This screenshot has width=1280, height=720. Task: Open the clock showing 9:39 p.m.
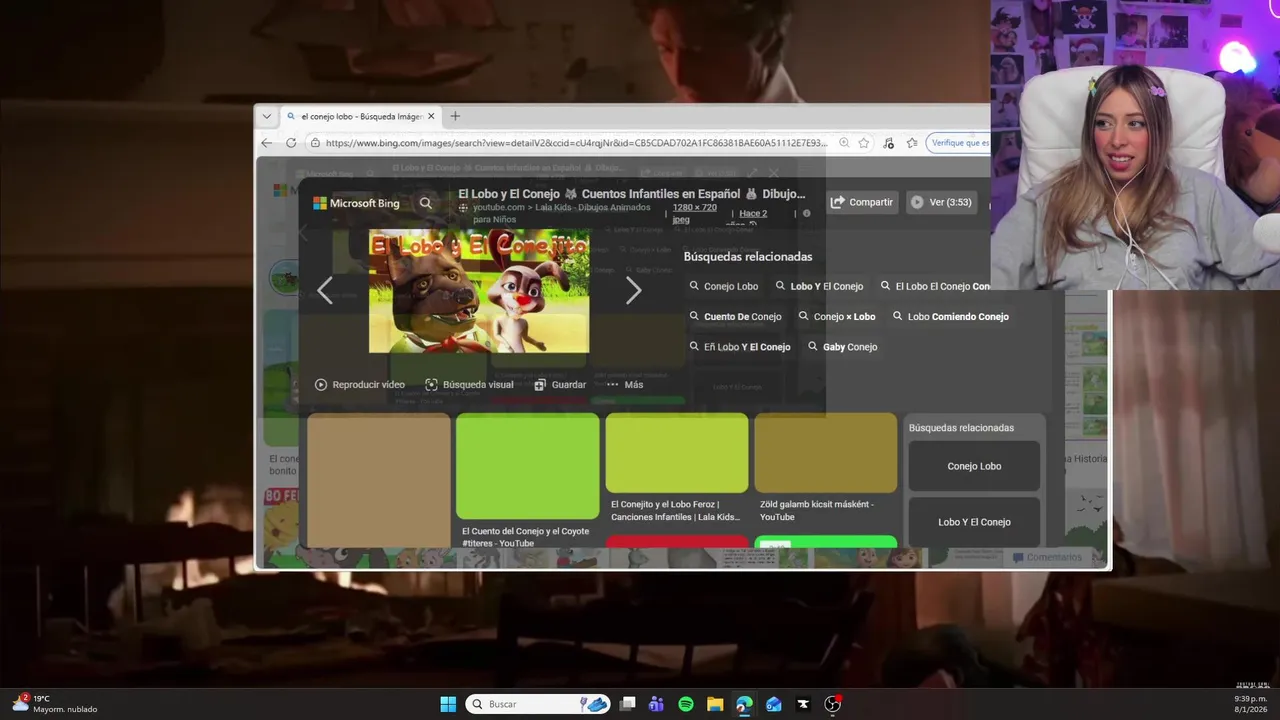tap(1251, 704)
